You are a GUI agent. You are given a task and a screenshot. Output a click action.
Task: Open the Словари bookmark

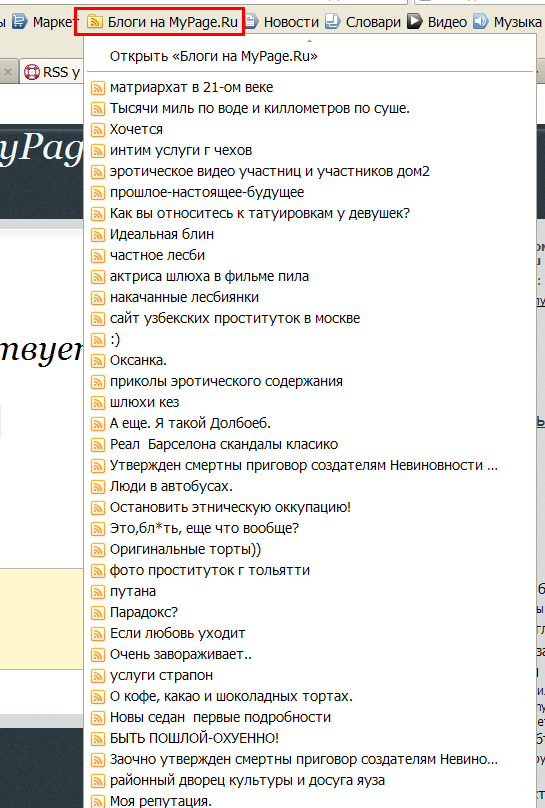pos(364,22)
